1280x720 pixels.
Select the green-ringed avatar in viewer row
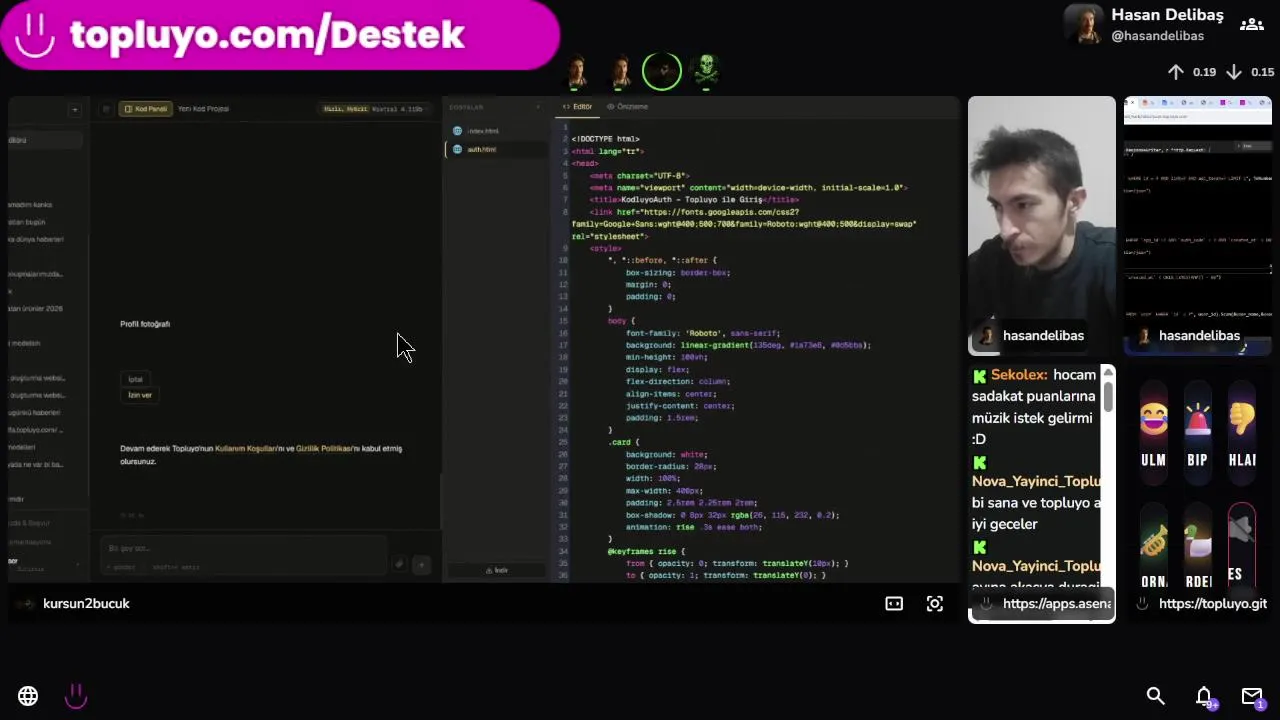[662, 71]
